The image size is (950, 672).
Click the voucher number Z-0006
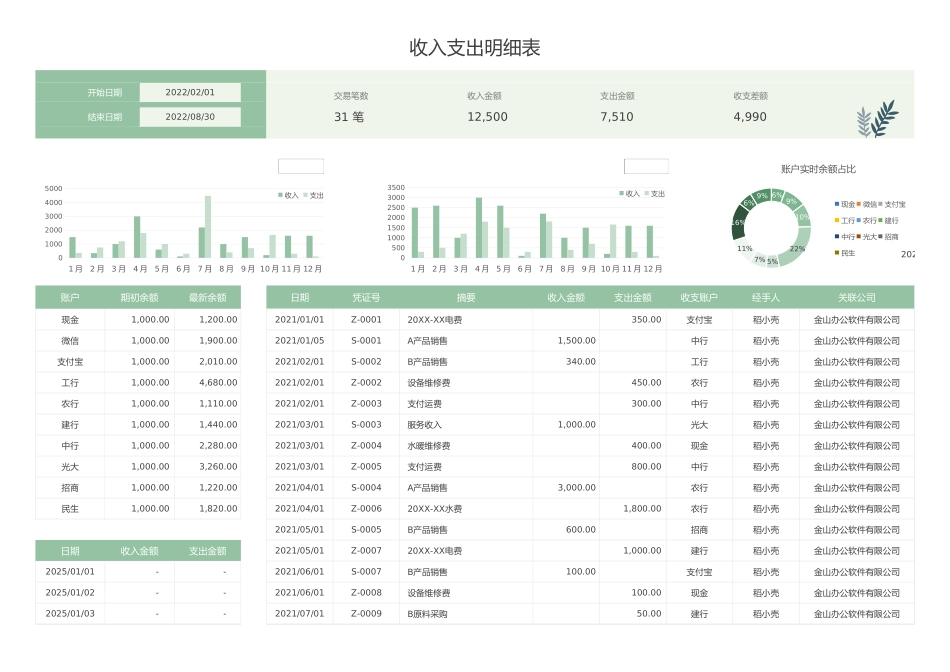366,509
